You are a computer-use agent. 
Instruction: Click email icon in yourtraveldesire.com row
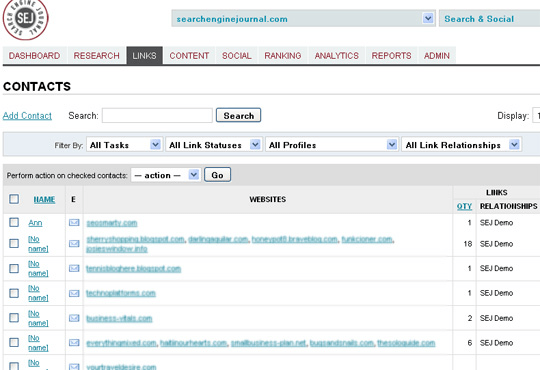click(74, 367)
